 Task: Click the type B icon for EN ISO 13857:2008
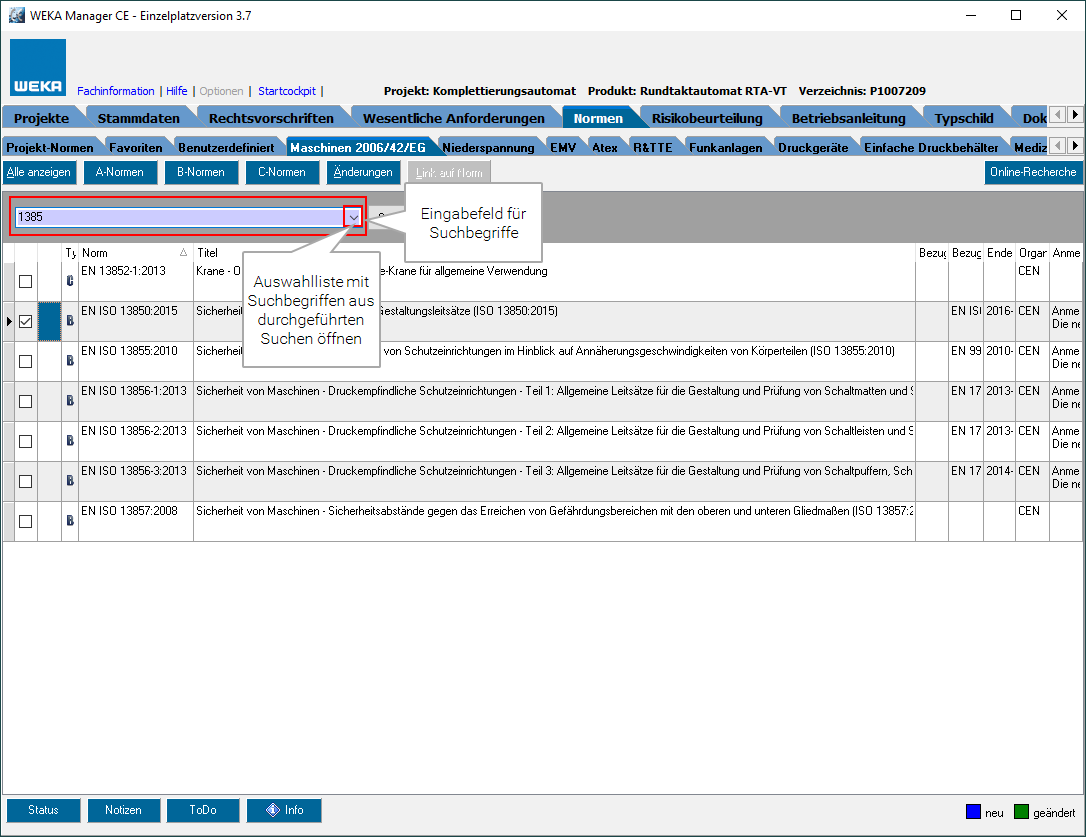tap(70, 521)
